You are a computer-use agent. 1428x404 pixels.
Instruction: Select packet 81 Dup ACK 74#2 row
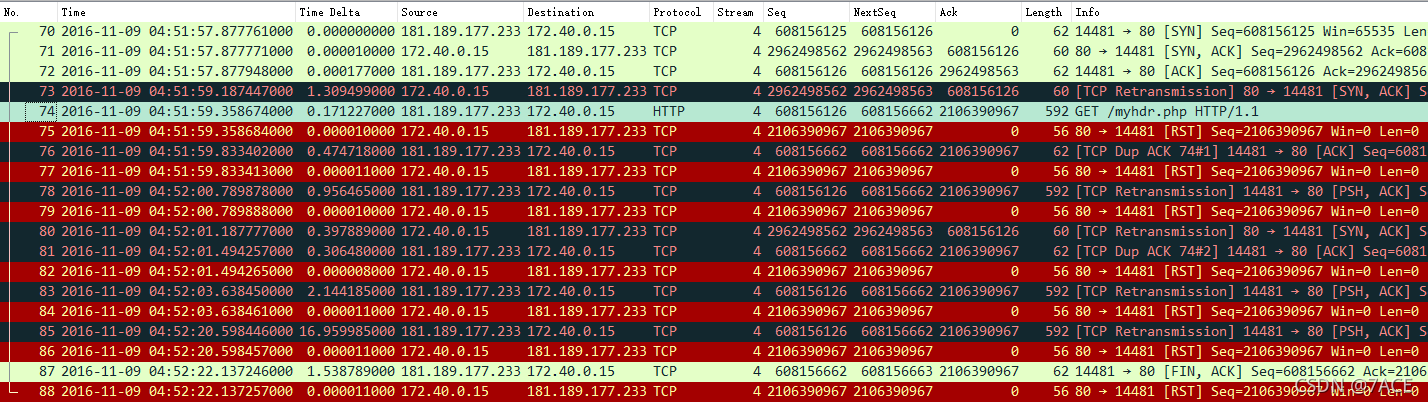[x=714, y=251]
